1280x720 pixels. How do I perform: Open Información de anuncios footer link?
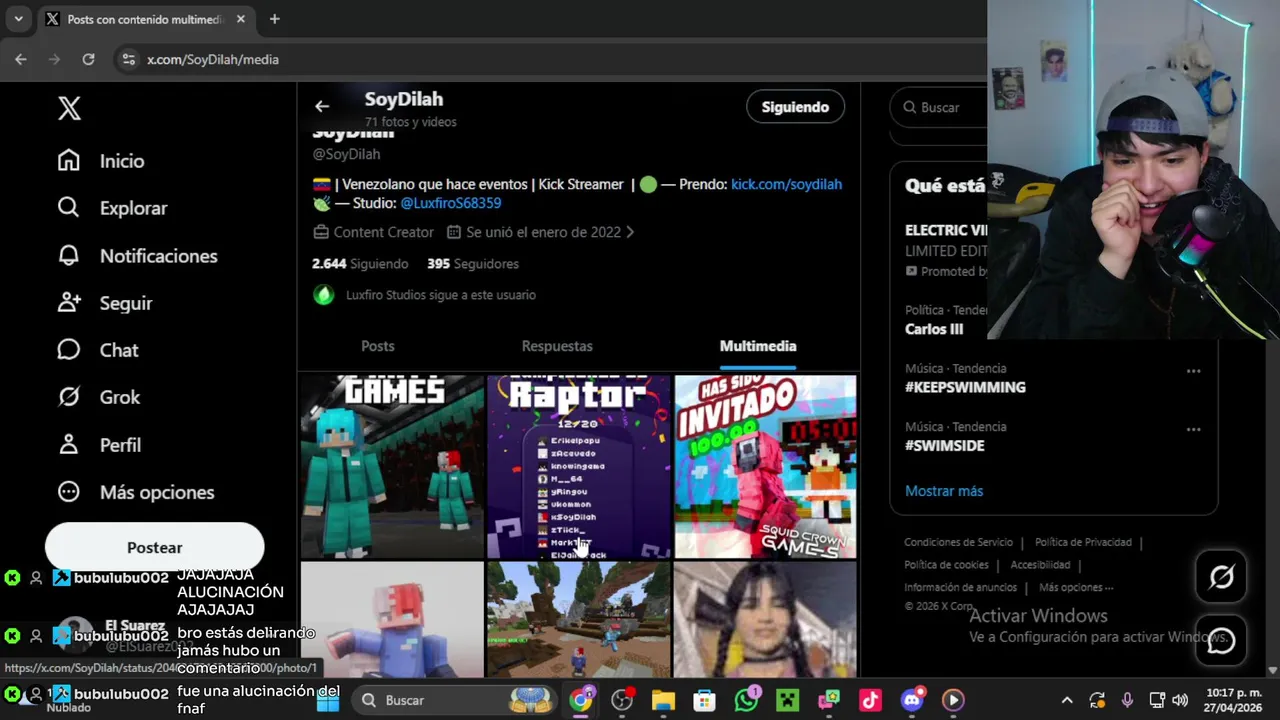click(960, 587)
